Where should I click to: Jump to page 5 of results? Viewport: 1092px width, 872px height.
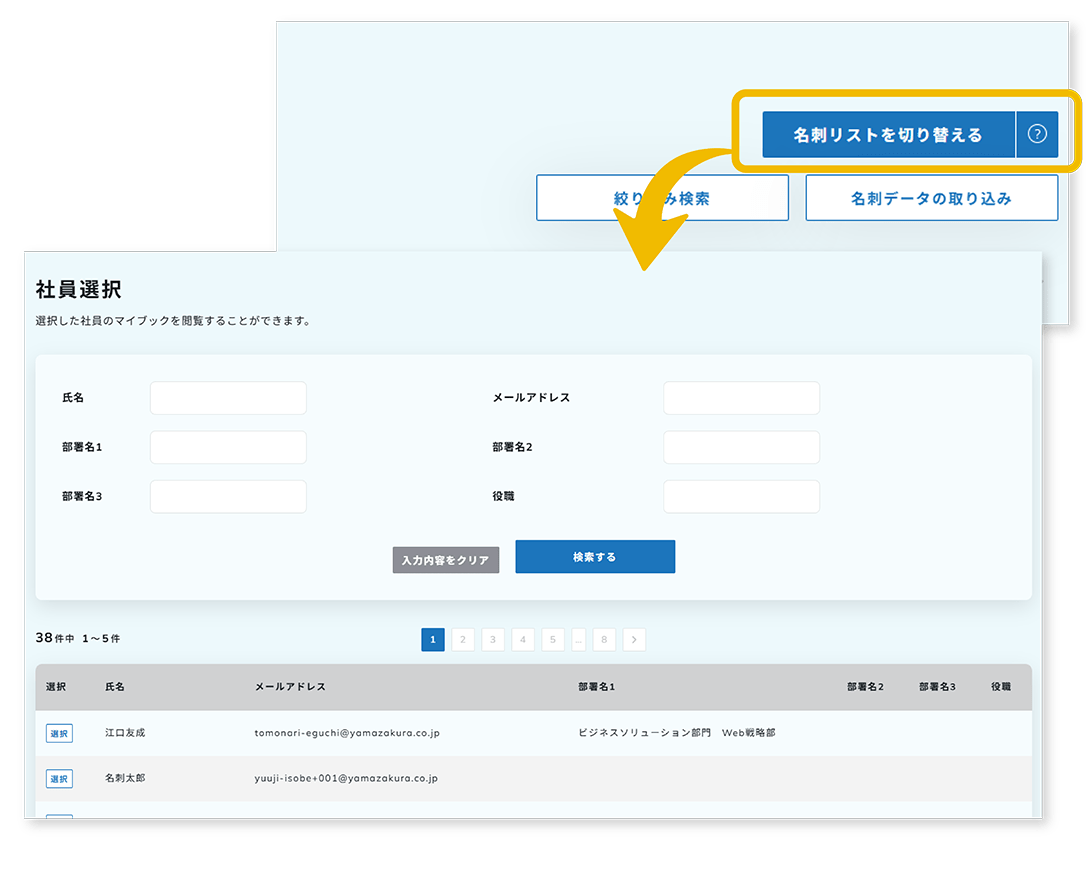[x=553, y=639]
